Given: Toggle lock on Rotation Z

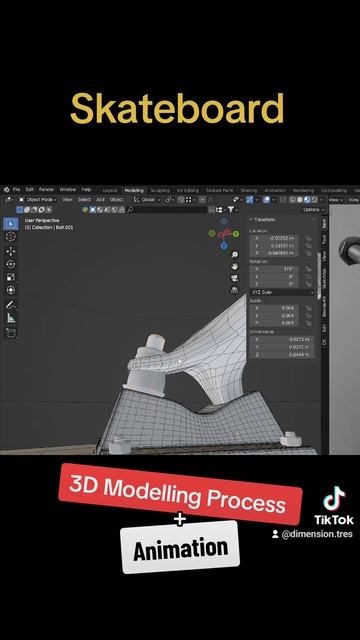Looking at the screenshot, I should click(x=309, y=284).
